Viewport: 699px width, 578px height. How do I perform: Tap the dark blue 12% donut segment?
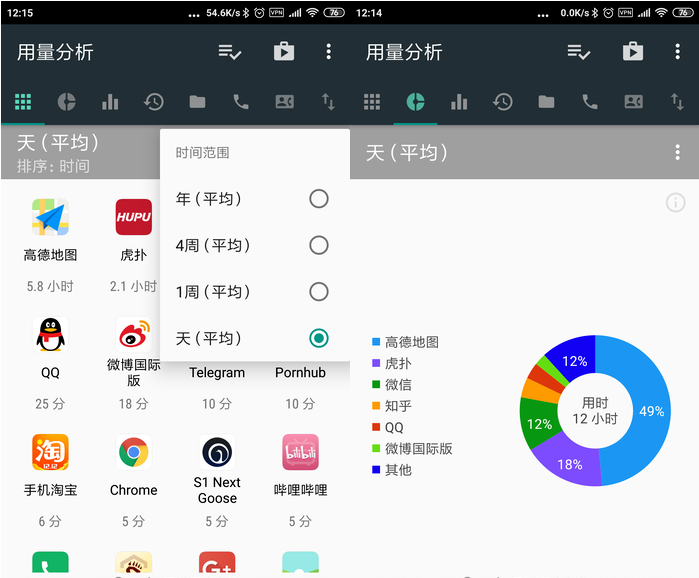(575, 360)
